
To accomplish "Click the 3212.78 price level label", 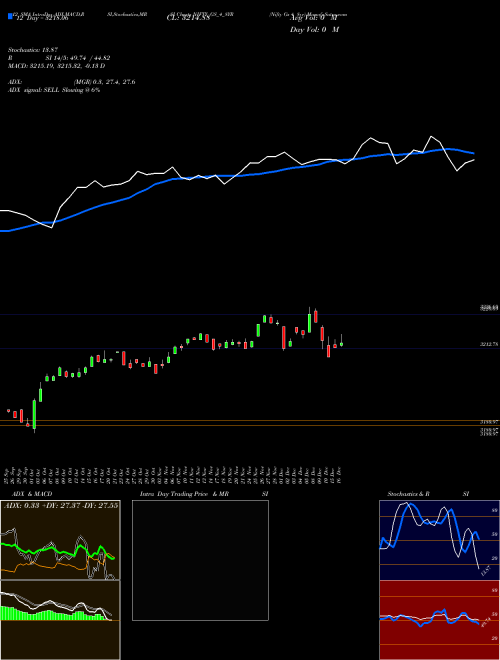I will 489,344.
